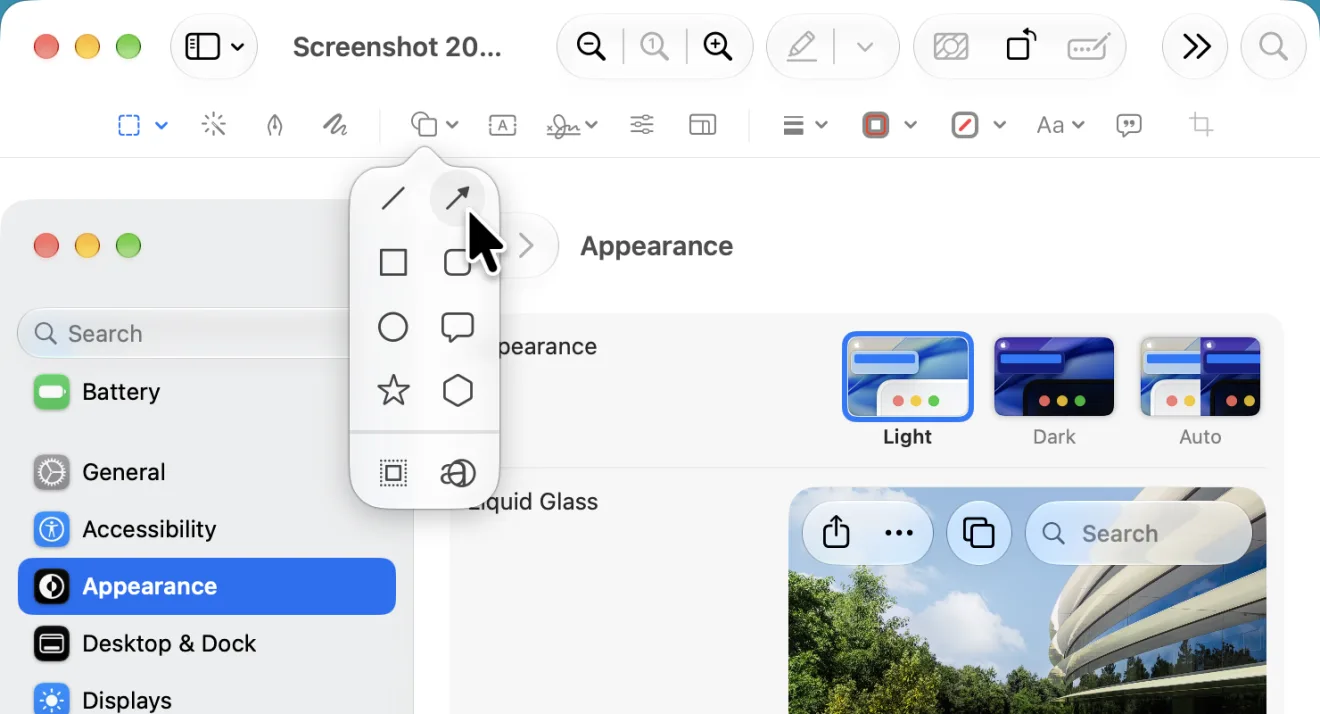Rotate the image with the rotate icon

pos(1021,46)
